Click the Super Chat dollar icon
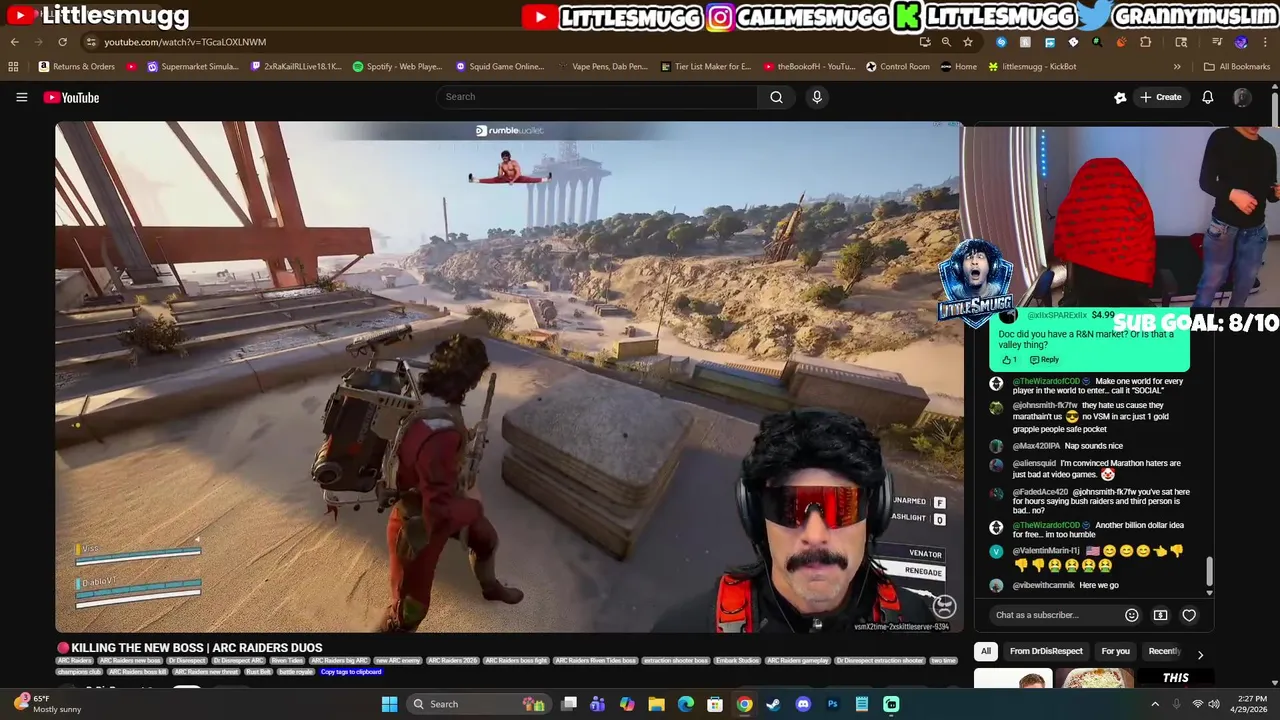Screen dimensions: 1280x720 pos(1160,615)
